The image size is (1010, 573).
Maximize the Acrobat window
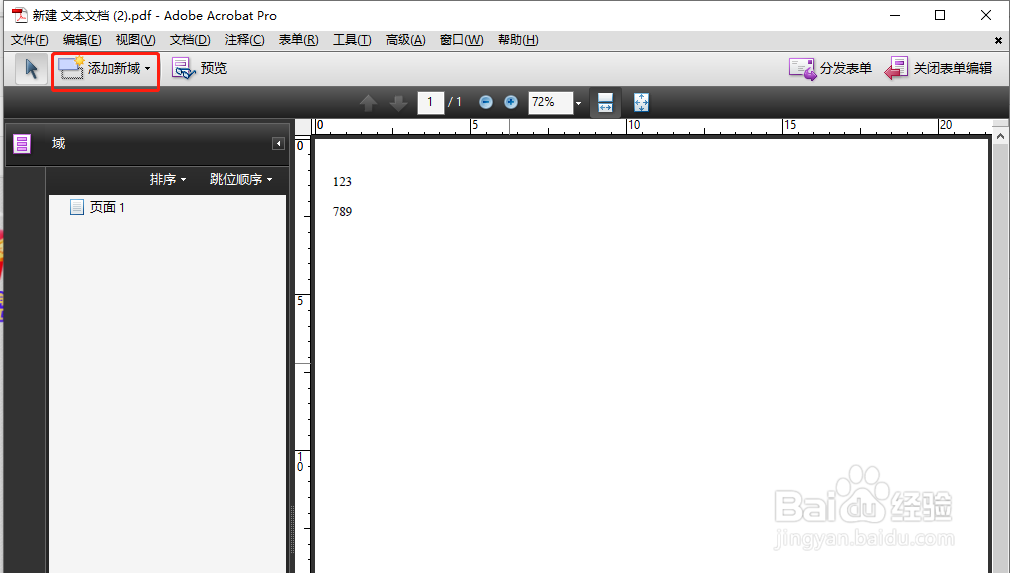(x=940, y=15)
